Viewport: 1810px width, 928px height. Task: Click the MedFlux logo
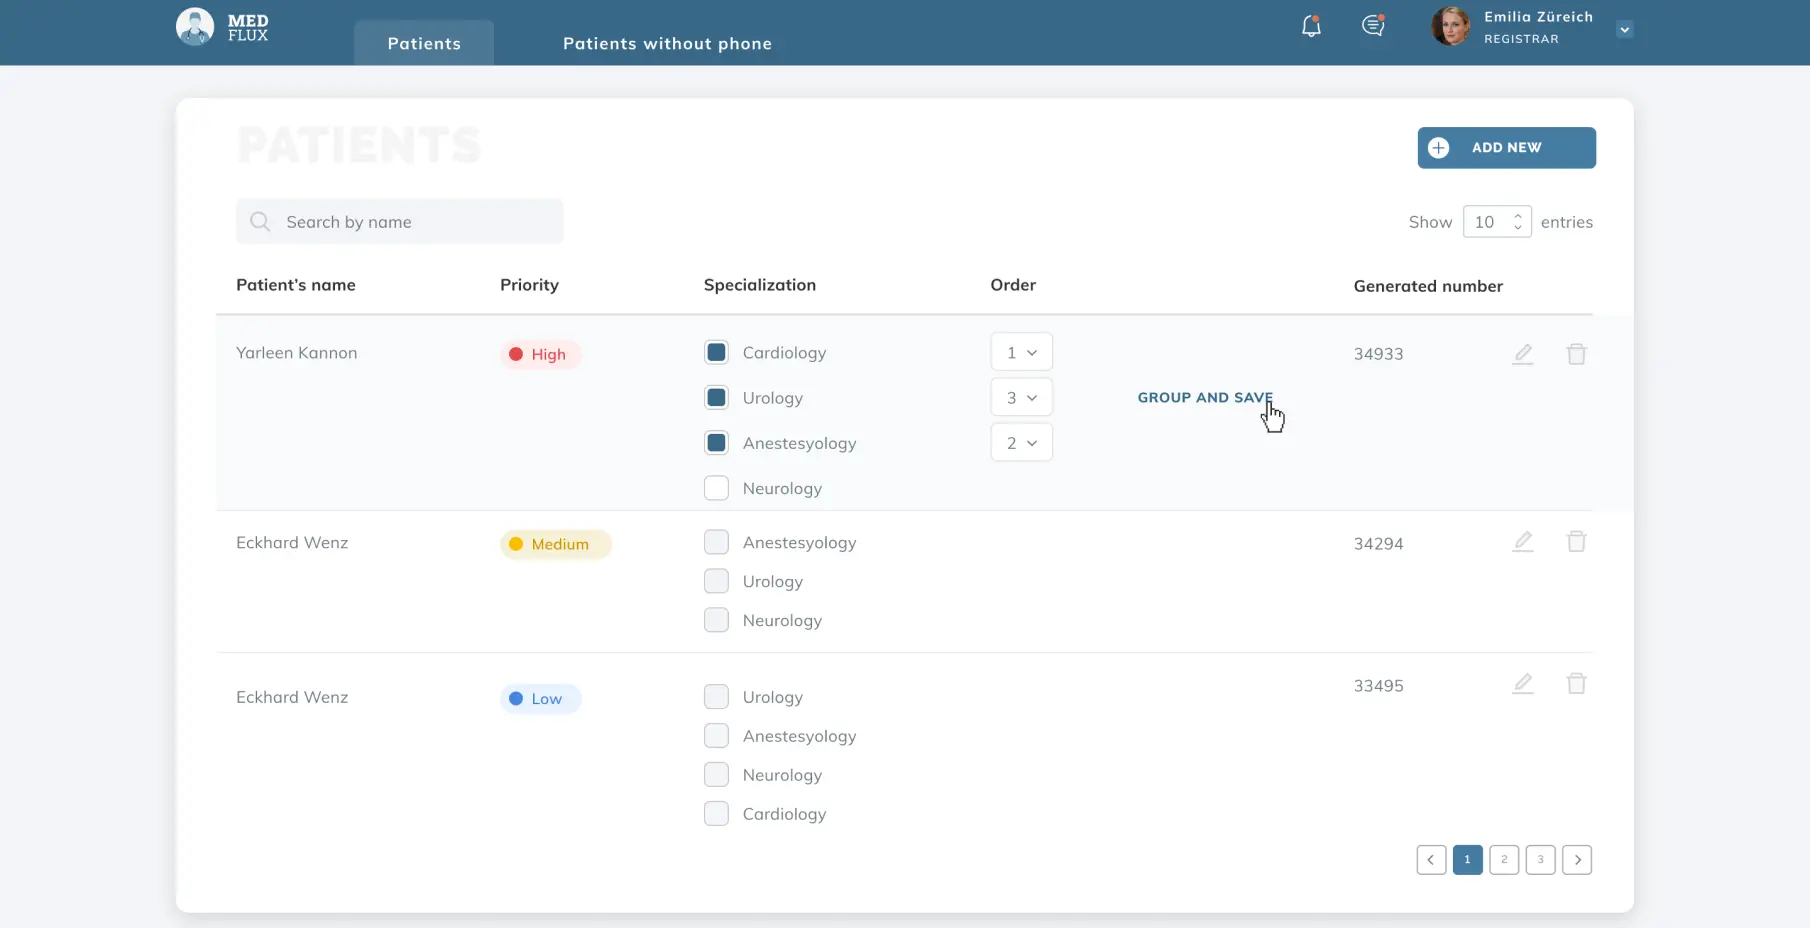(x=222, y=28)
